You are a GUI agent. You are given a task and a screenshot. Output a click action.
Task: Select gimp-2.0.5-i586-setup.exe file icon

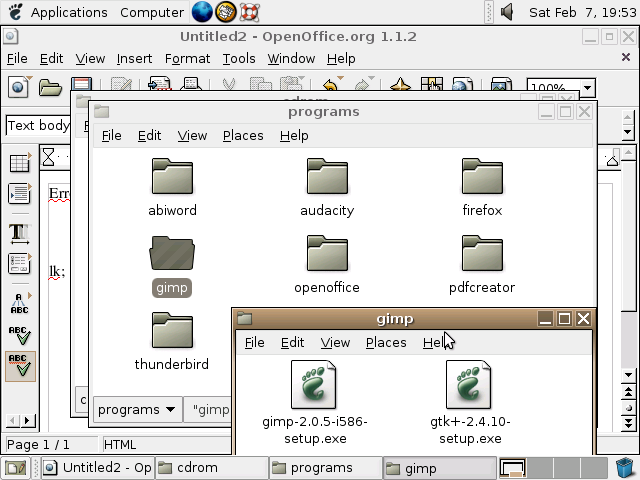coord(314,386)
